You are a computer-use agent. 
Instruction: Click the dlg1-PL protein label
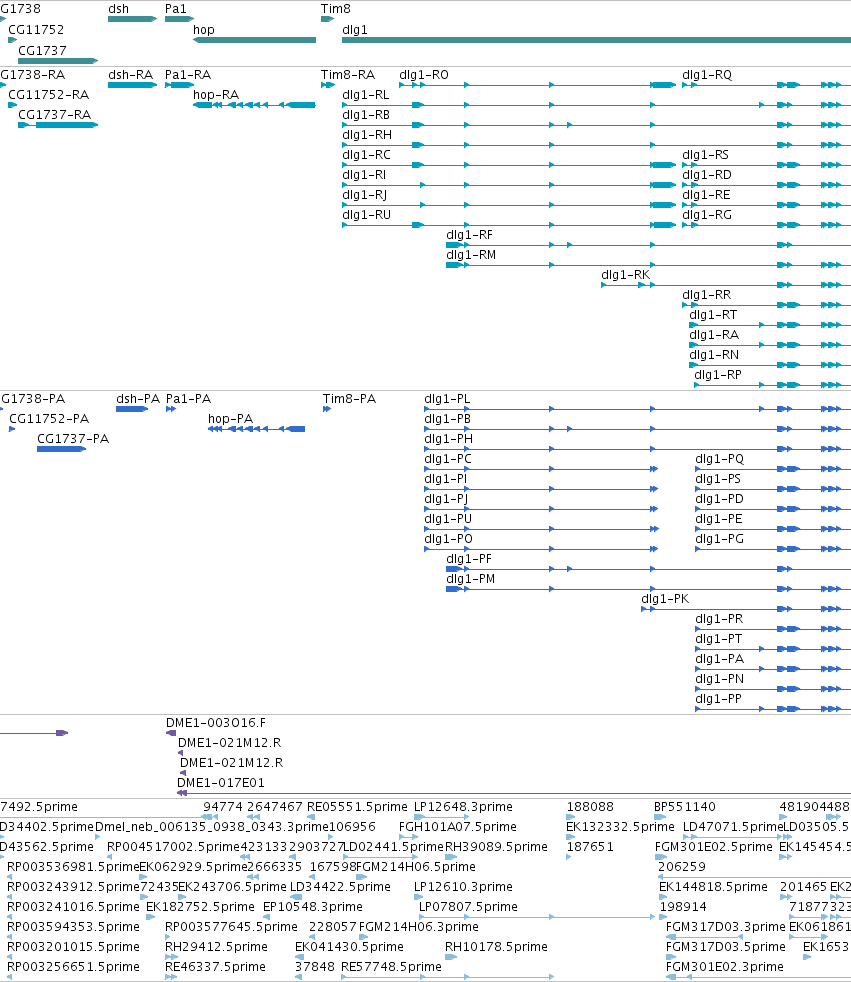click(x=447, y=399)
